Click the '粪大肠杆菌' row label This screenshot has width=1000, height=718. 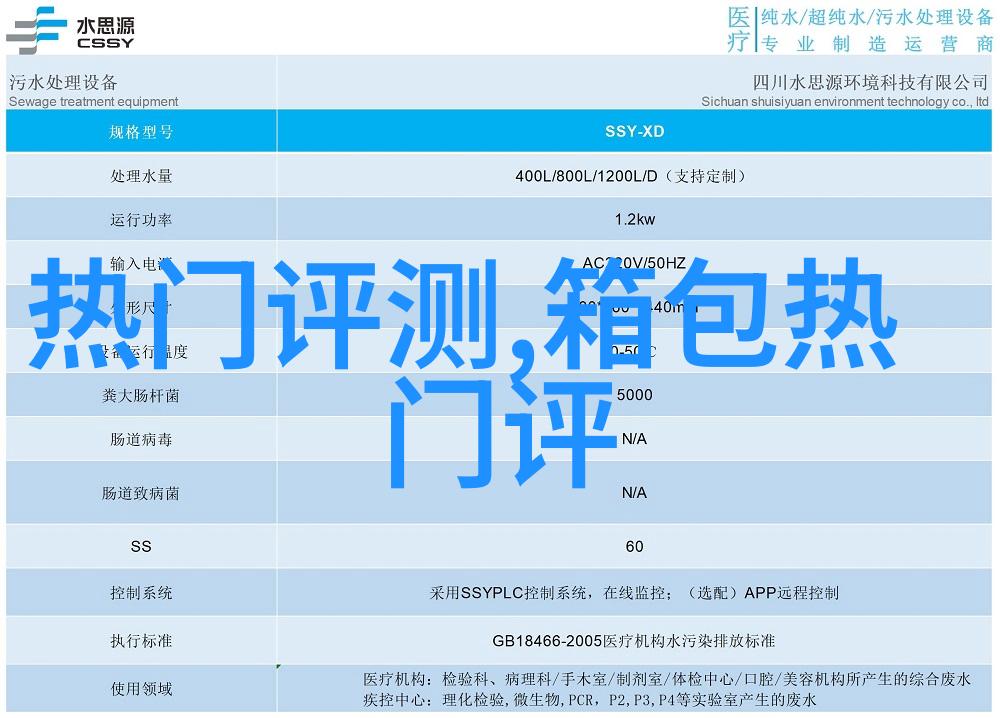tap(141, 396)
